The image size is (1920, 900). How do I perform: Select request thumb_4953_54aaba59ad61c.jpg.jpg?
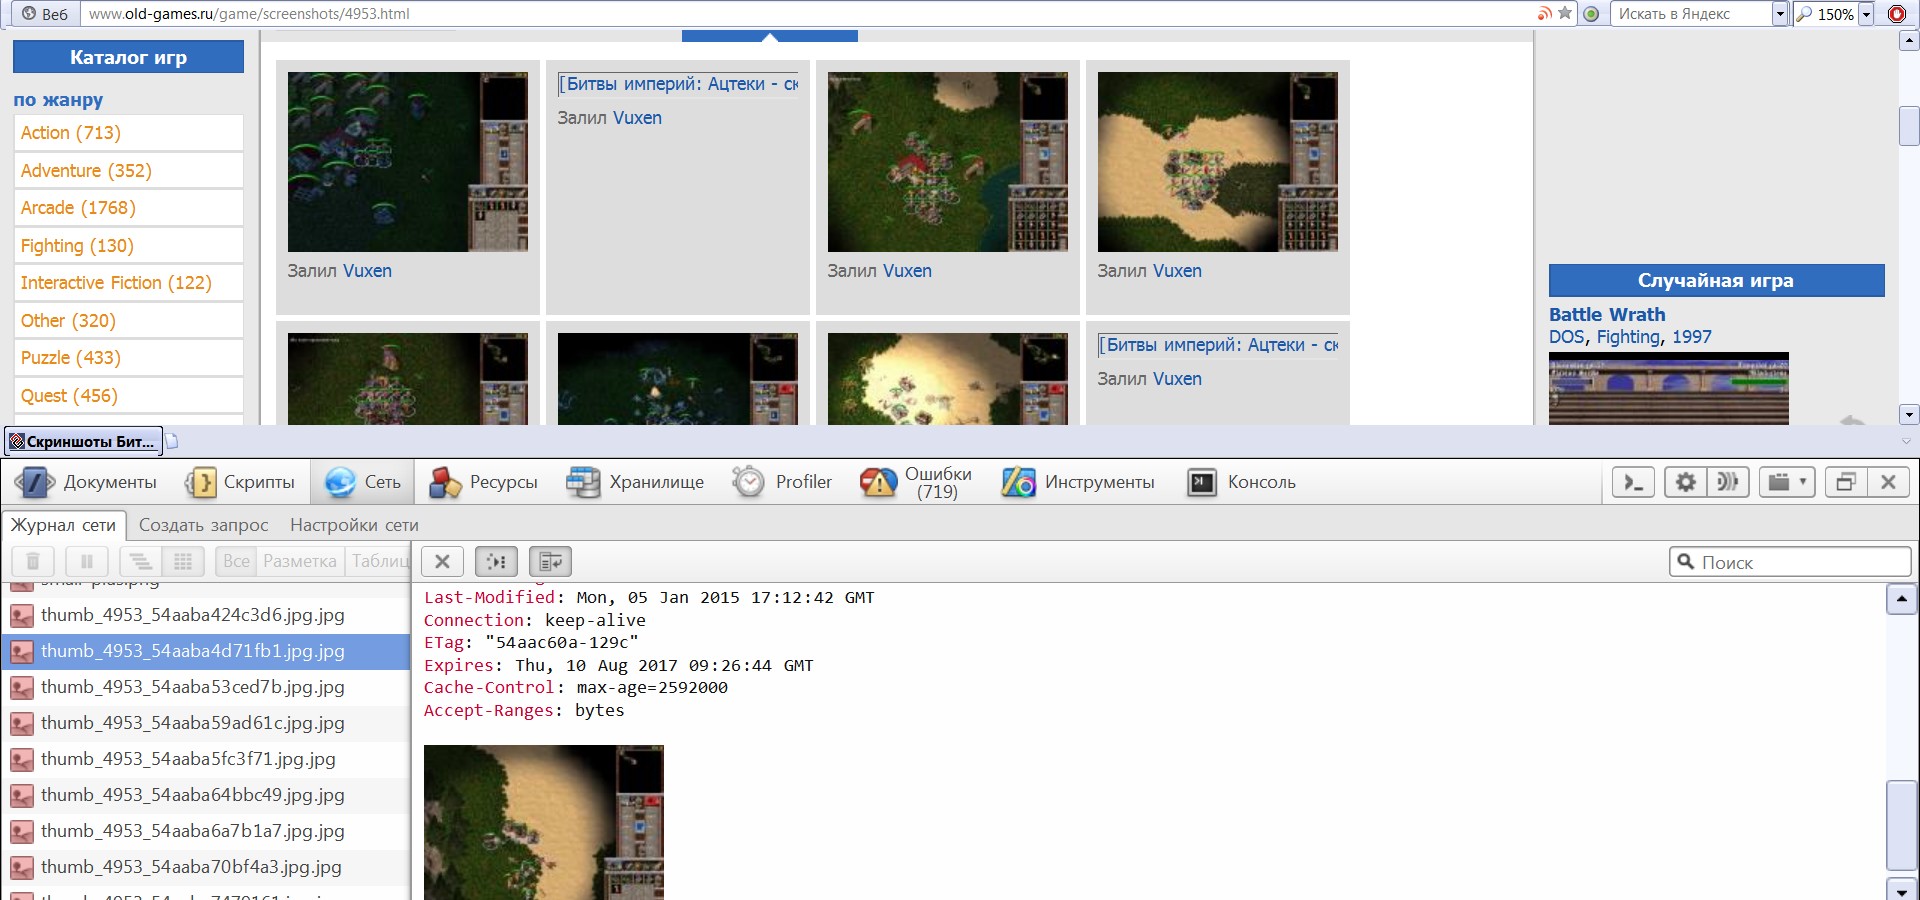(205, 723)
